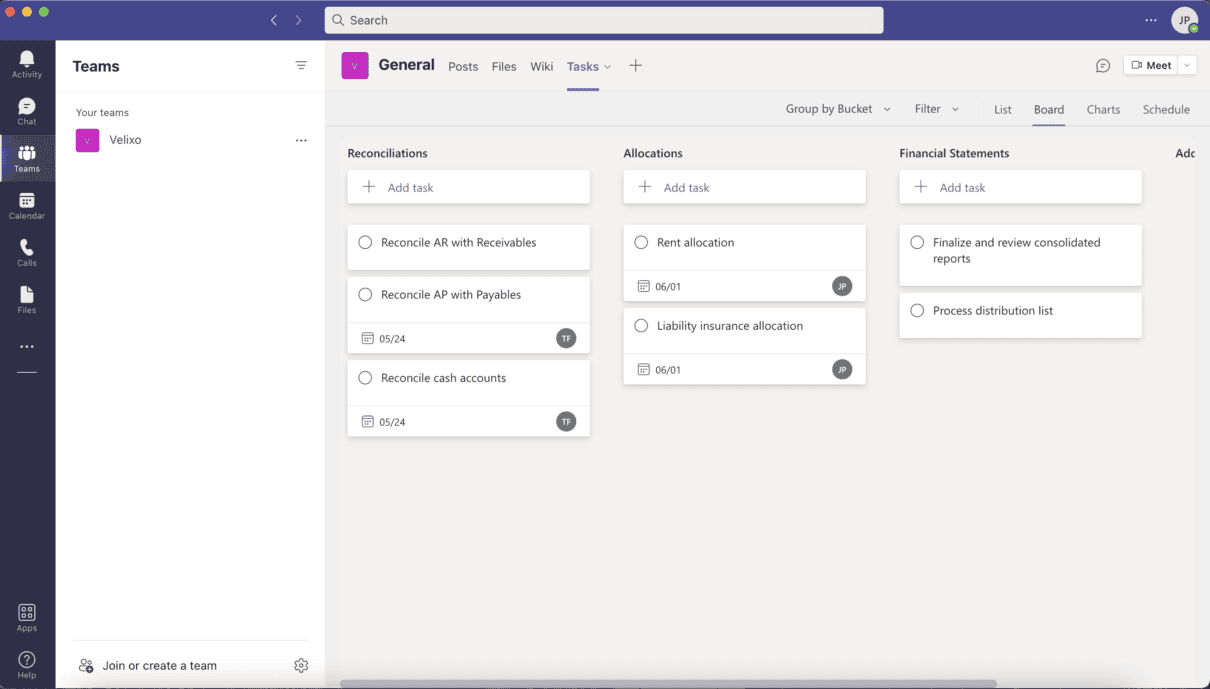Mark Reconcile AR with Receivables complete
The image size is (1210, 689).
(365, 242)
